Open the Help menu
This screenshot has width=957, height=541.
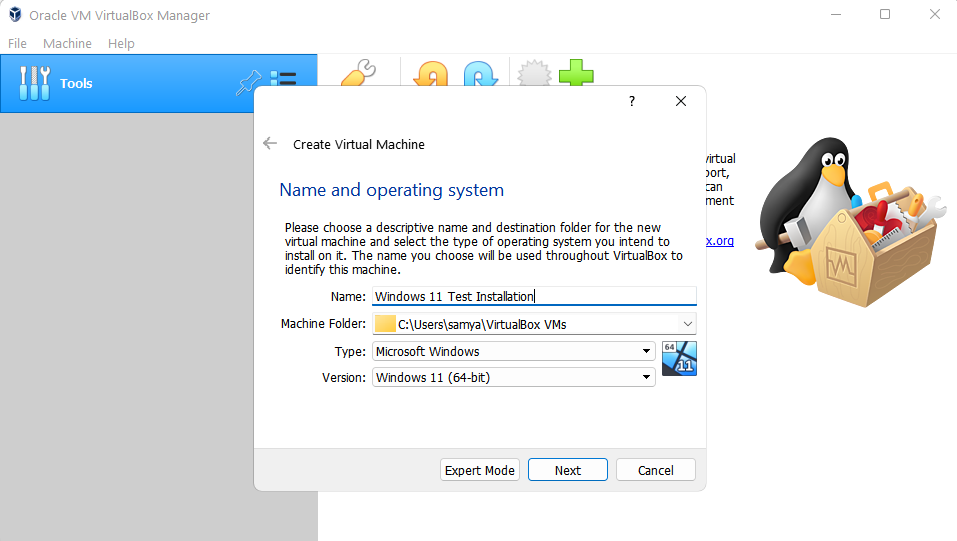(121, 43)
